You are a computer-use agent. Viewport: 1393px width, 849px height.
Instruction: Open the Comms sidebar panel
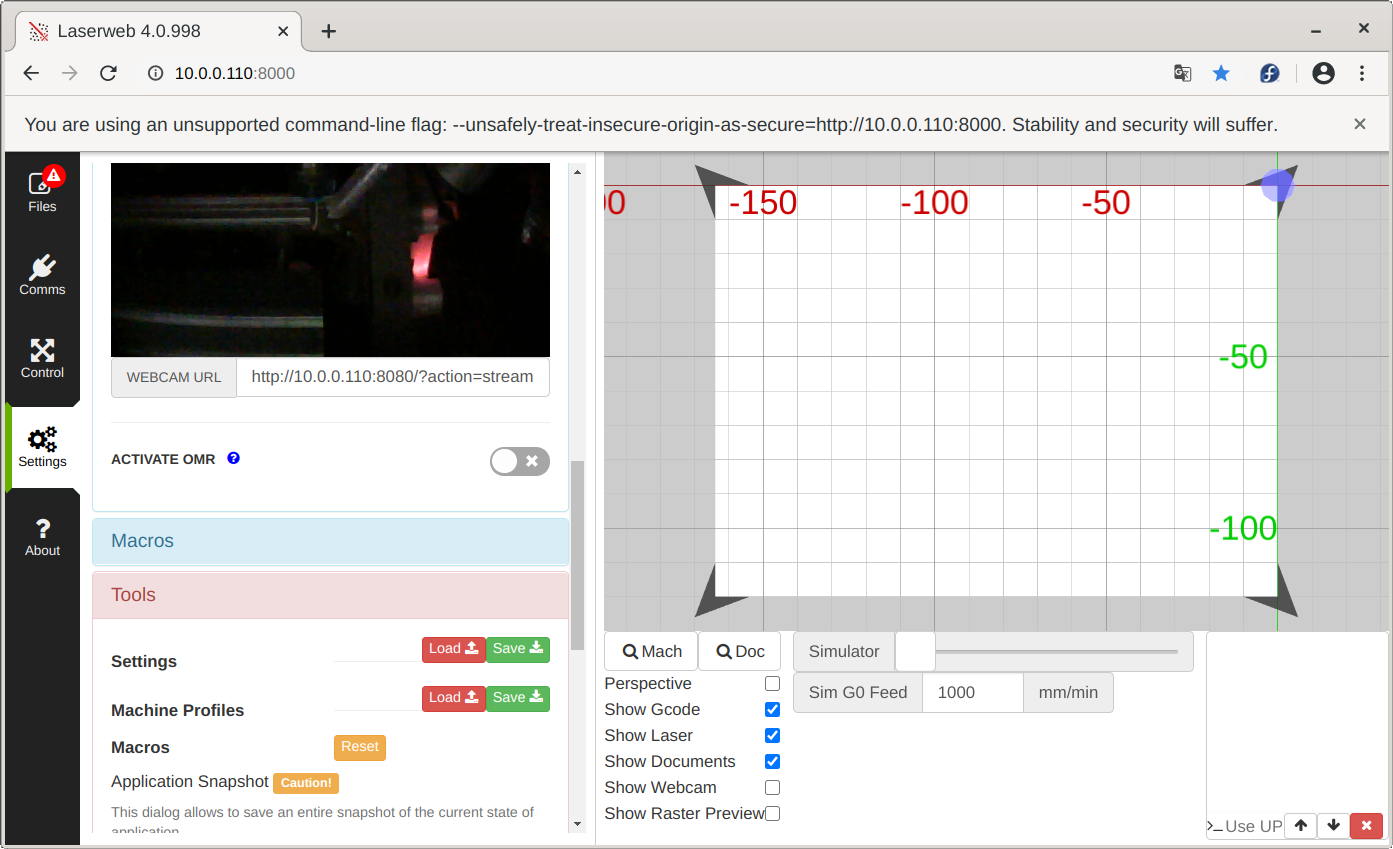[42, 275]
